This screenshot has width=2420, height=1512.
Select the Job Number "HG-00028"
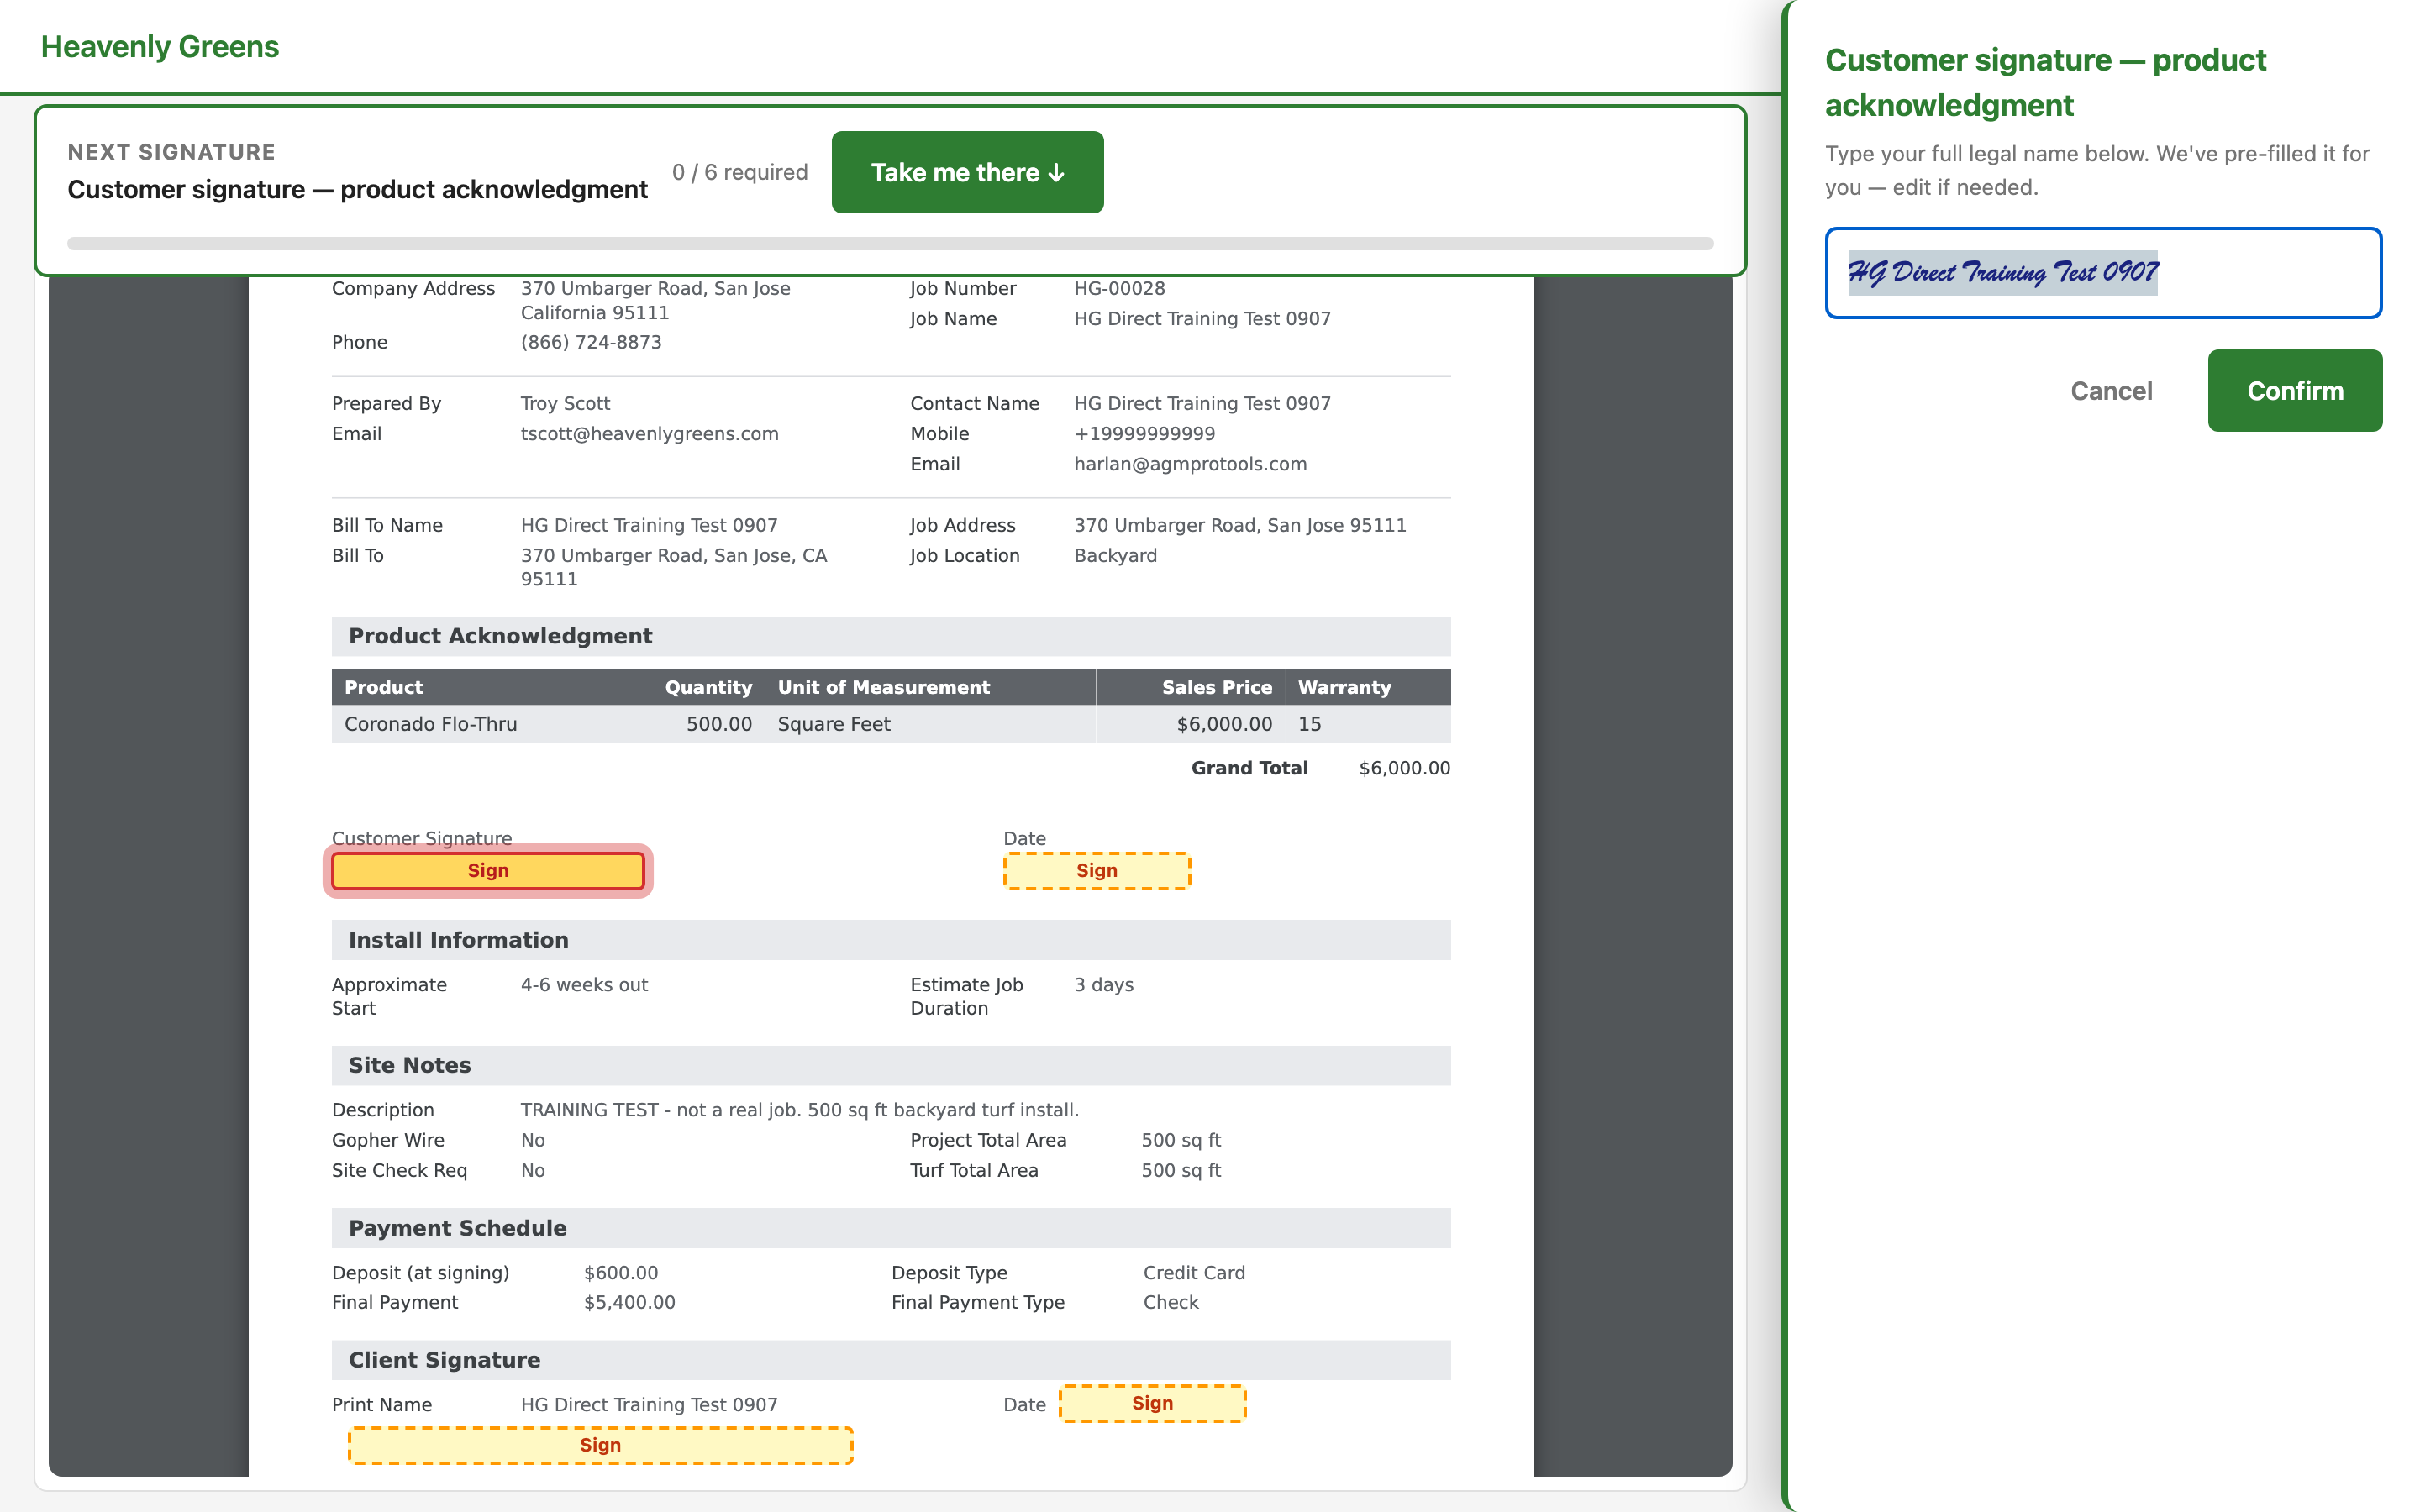[1119, 288]
